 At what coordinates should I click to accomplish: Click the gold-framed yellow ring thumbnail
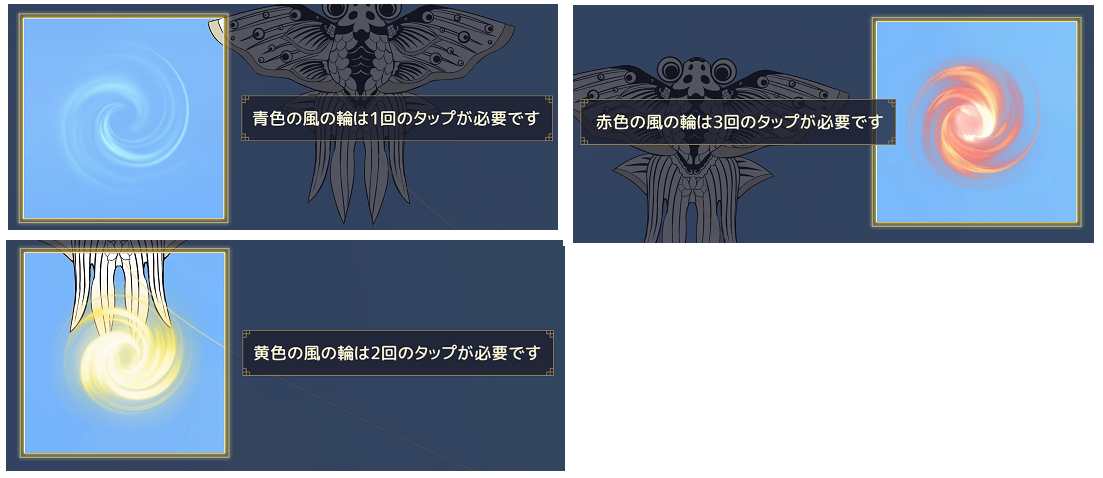click(124, 353)
